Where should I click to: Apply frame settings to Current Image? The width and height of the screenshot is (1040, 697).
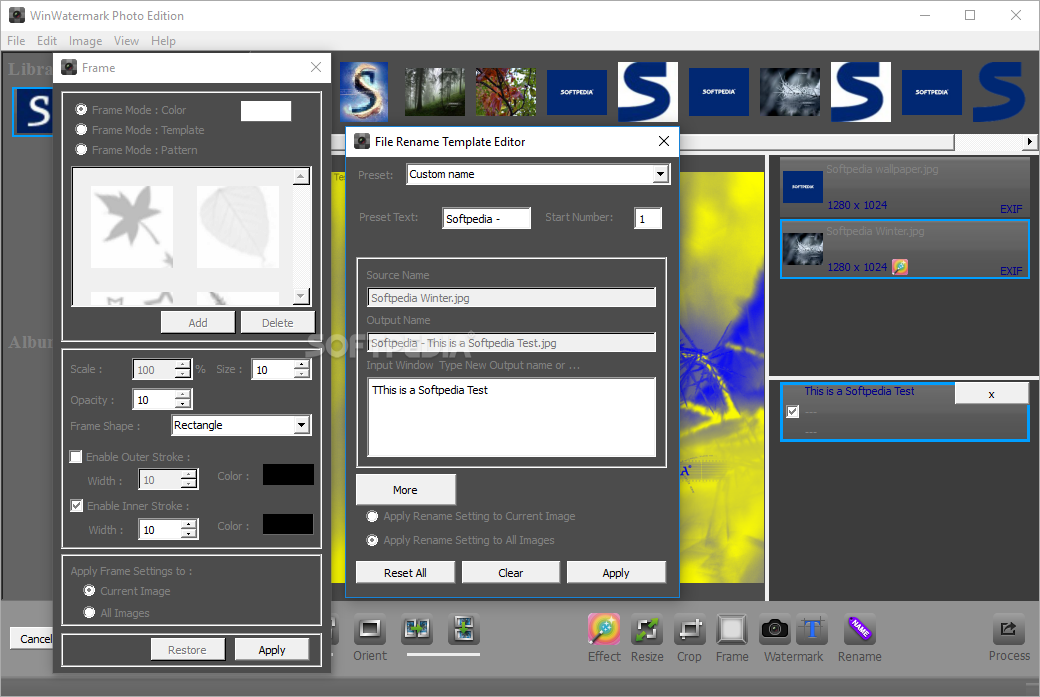(90, 590)
